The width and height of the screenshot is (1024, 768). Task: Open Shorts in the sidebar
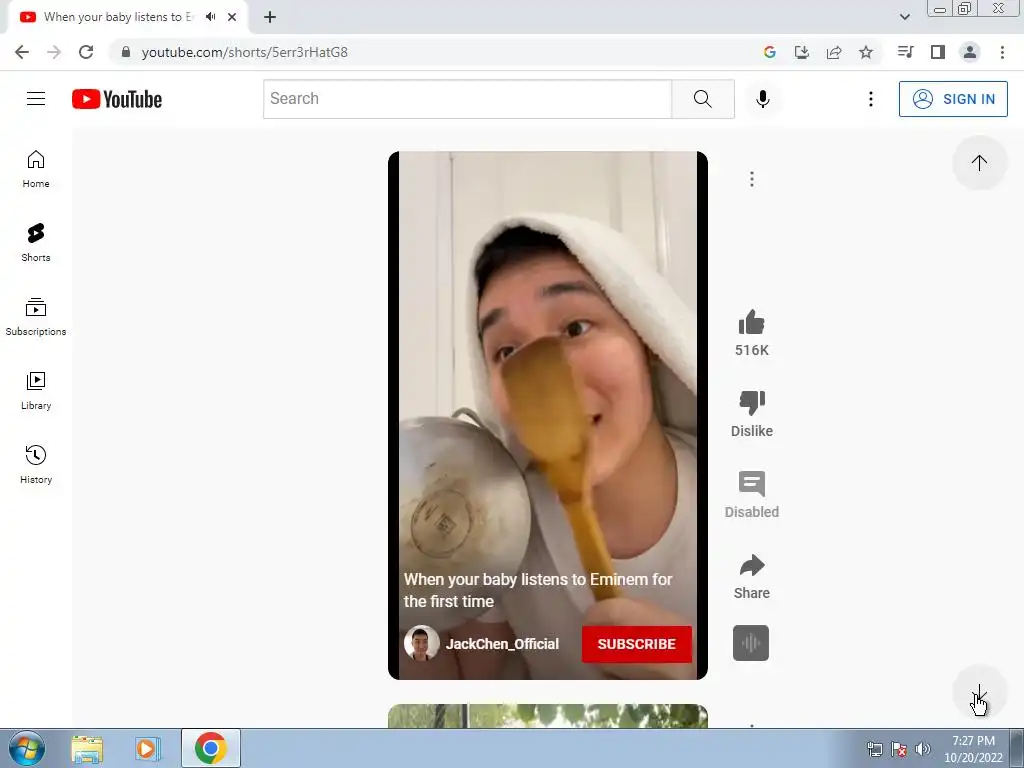point(36,243)
